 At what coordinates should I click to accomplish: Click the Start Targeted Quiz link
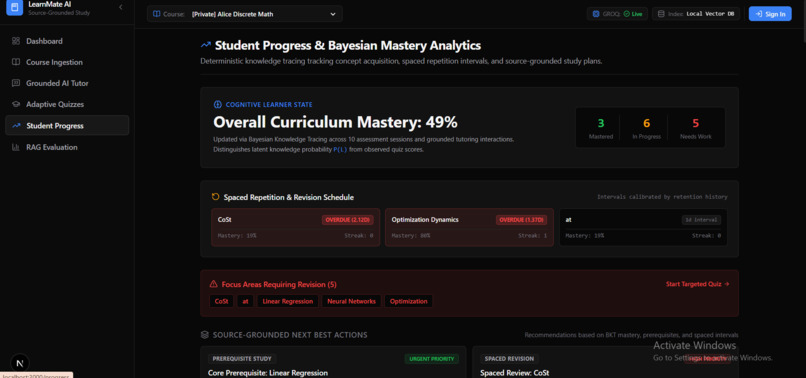(x=697, y=284)
